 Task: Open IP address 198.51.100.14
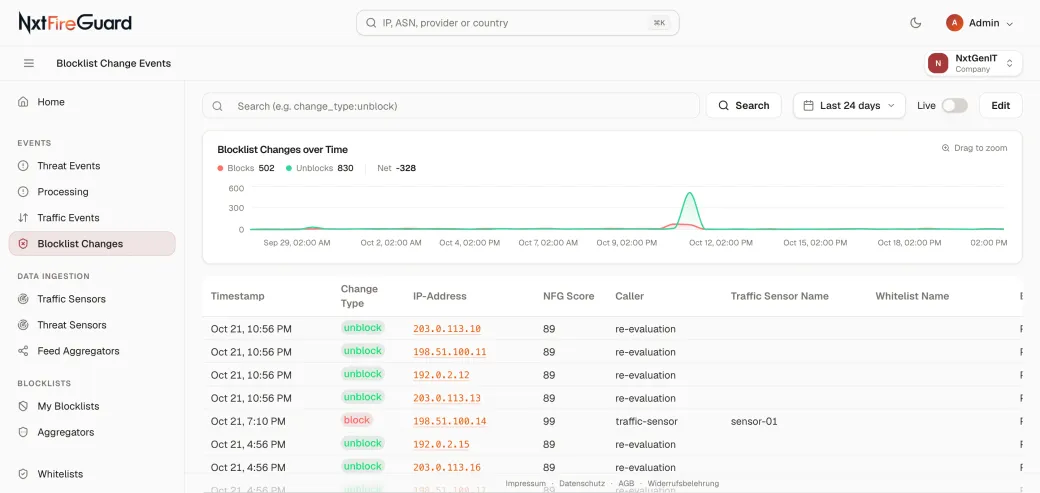click(x=450, y=421)
